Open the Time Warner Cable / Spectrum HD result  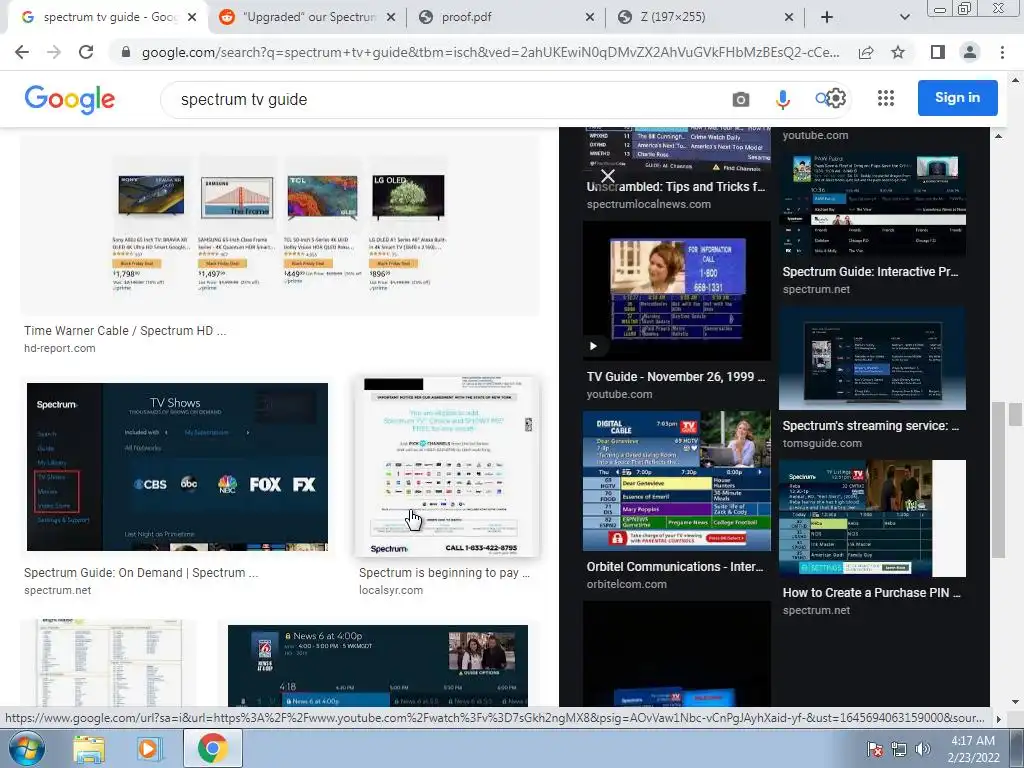(125, 330)
